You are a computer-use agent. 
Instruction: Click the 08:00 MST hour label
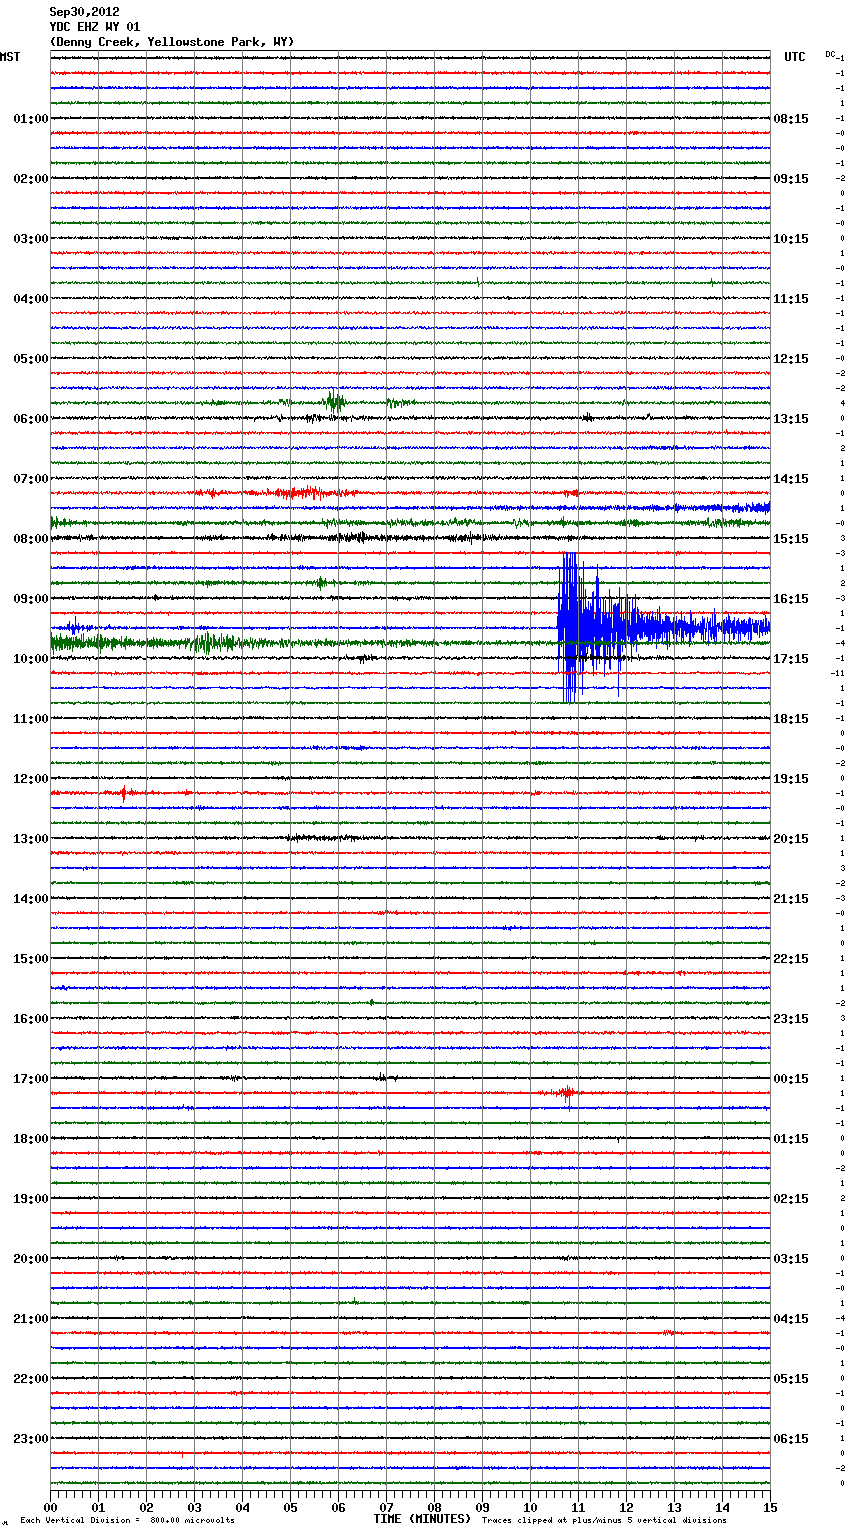click(31, 539)
